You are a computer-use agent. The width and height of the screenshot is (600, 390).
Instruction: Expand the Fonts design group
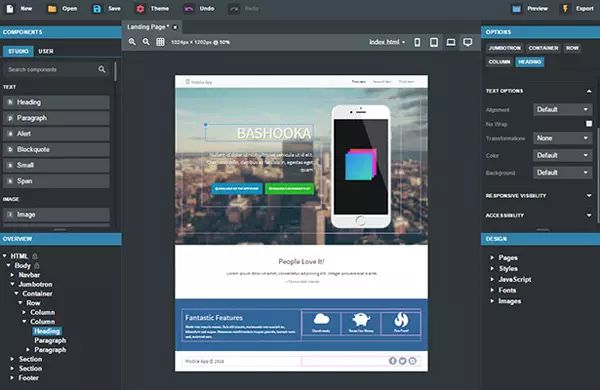pyautogui.click(x=492, y=290)
